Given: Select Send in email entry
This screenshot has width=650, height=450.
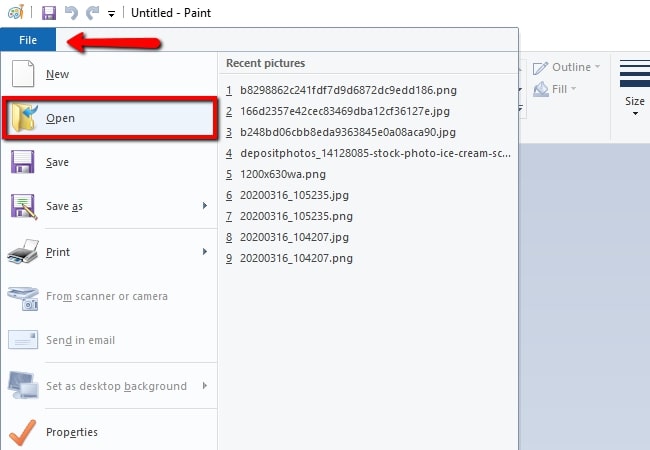Looking at the screenshot, I should pos(109,340).
